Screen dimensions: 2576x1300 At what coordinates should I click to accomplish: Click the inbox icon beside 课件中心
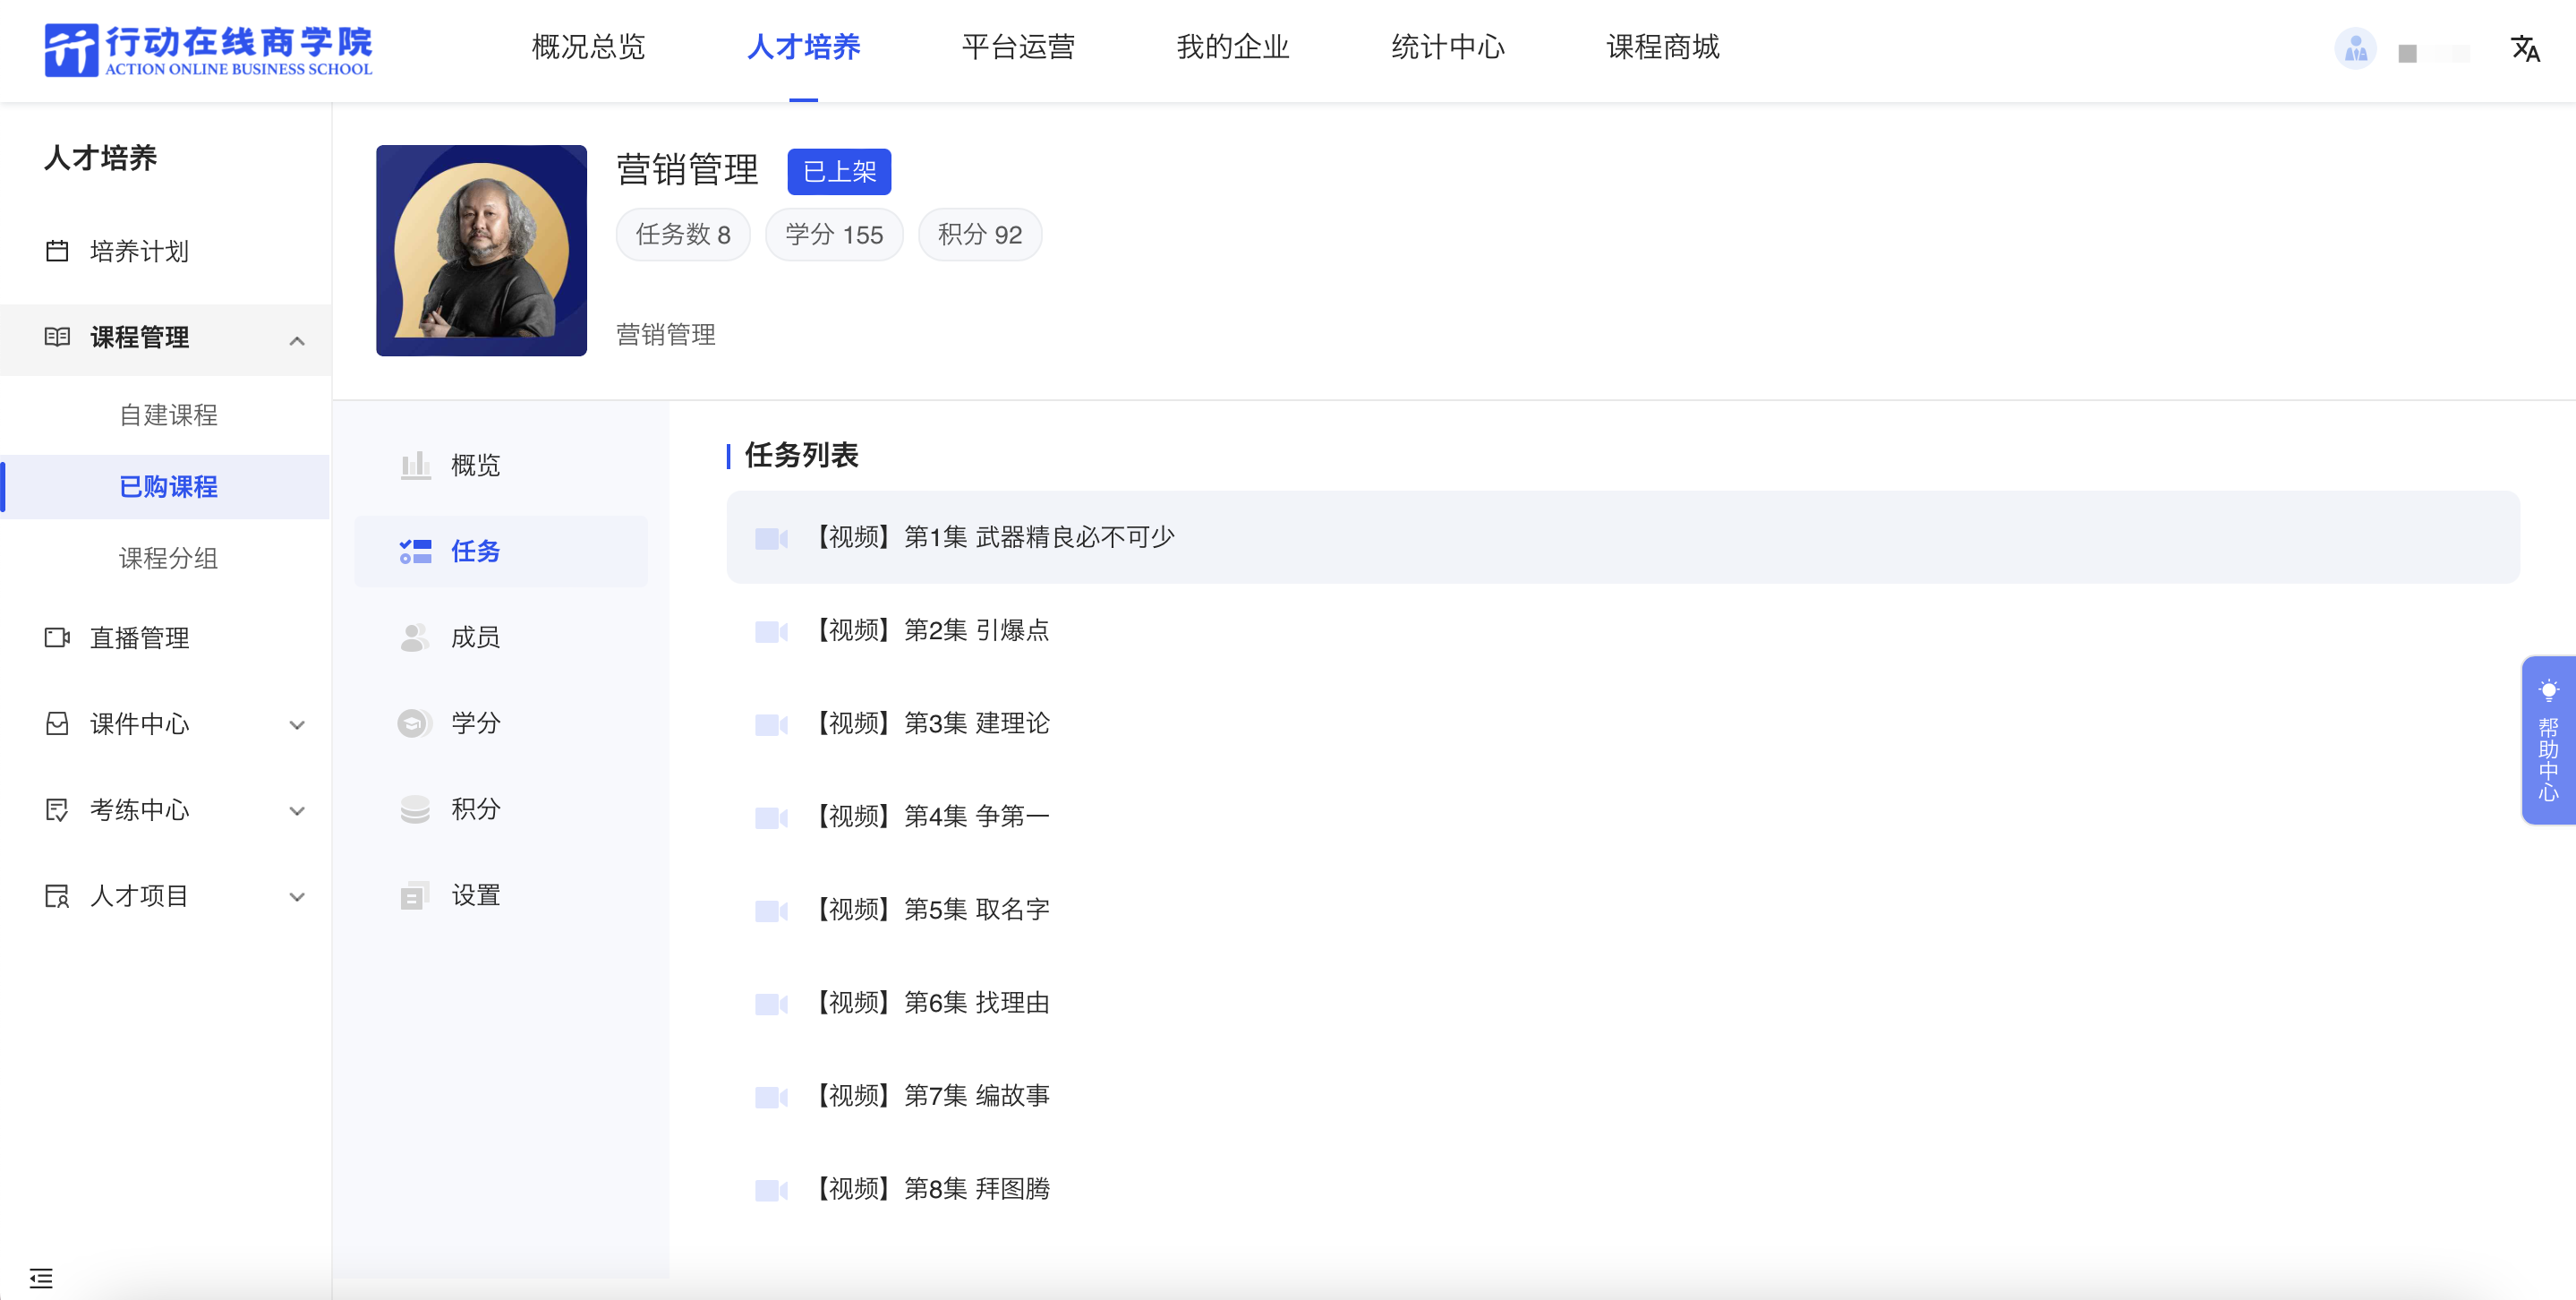(x=57, y=724)
